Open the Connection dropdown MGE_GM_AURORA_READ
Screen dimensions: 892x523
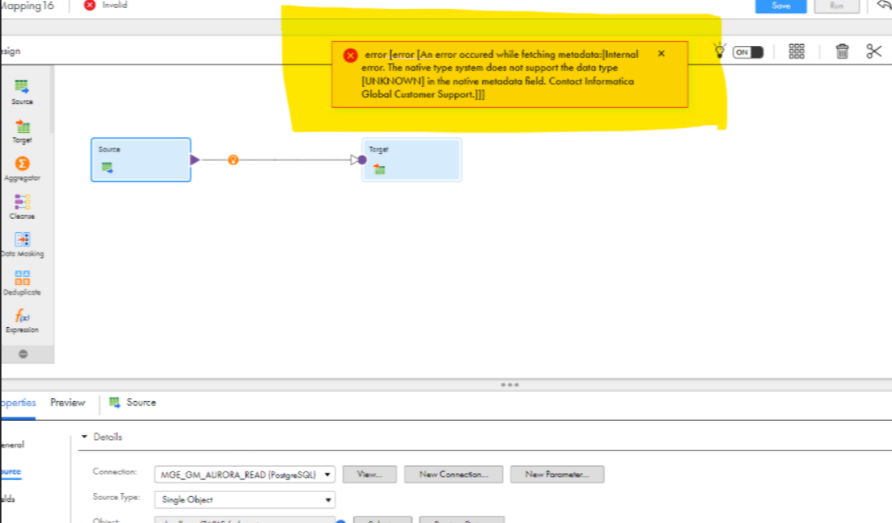(x=245, y=474)
